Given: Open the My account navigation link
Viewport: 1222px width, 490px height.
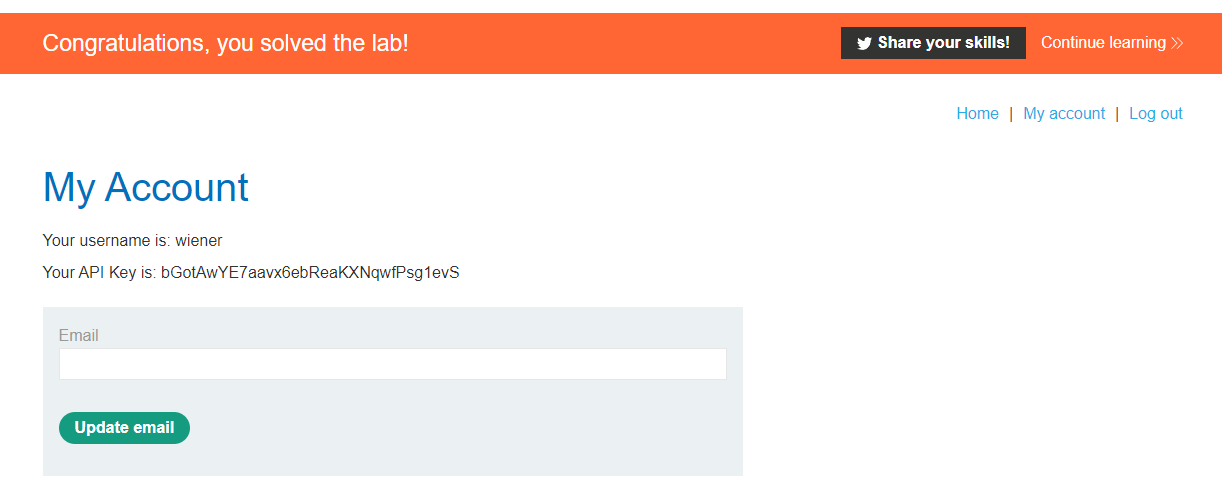Looking at the screenshot, I should 1064,114.
